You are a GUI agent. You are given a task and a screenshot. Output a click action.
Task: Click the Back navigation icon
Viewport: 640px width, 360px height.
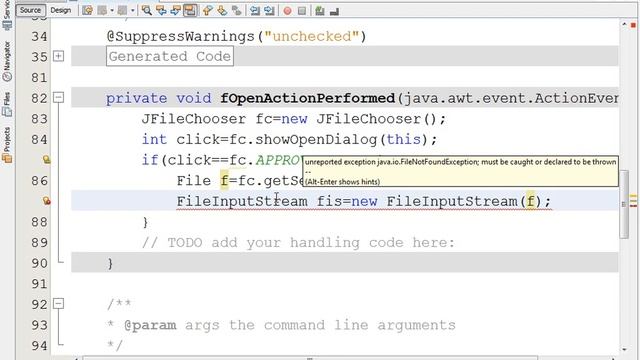(102, 11)
